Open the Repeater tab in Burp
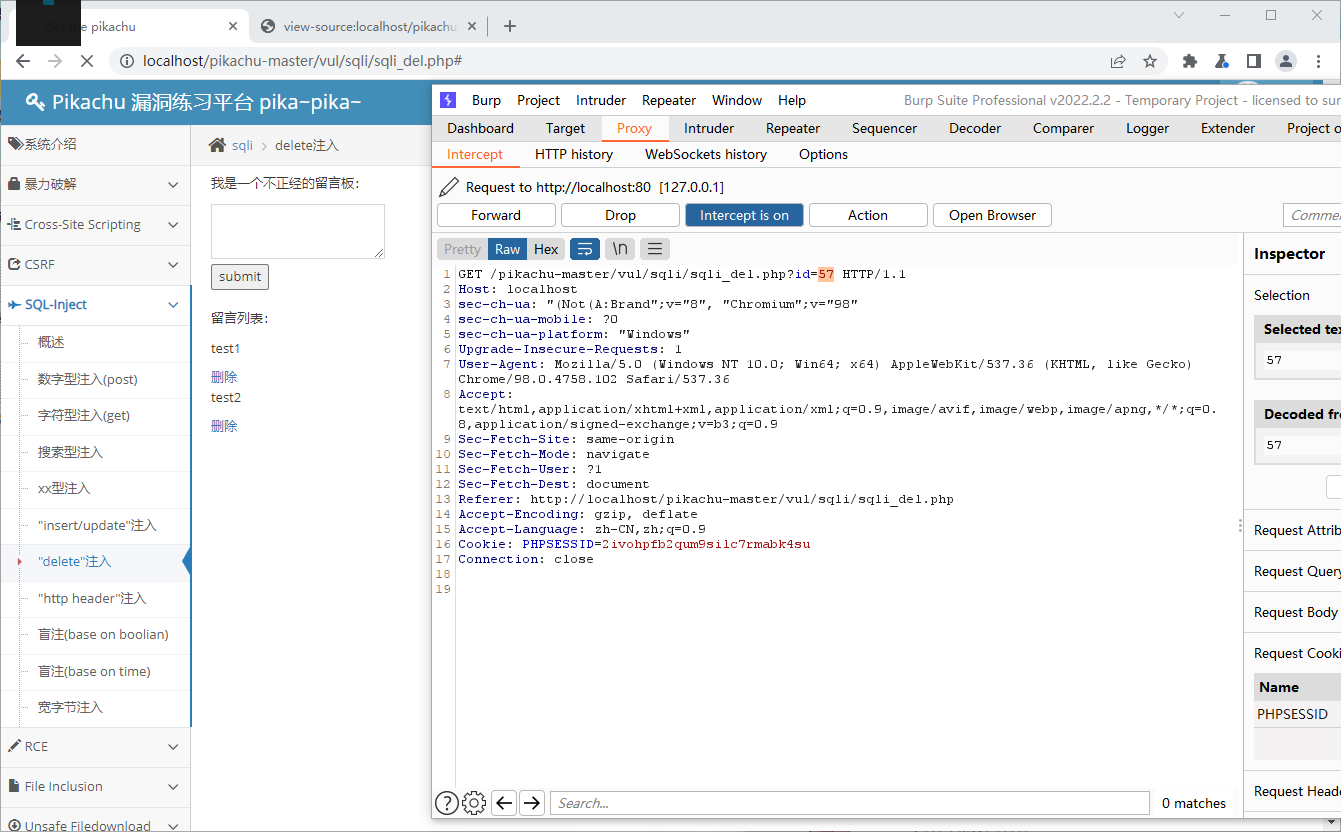Image resolution: width=1341 pixels, height=832 pixels. point(792,128)
